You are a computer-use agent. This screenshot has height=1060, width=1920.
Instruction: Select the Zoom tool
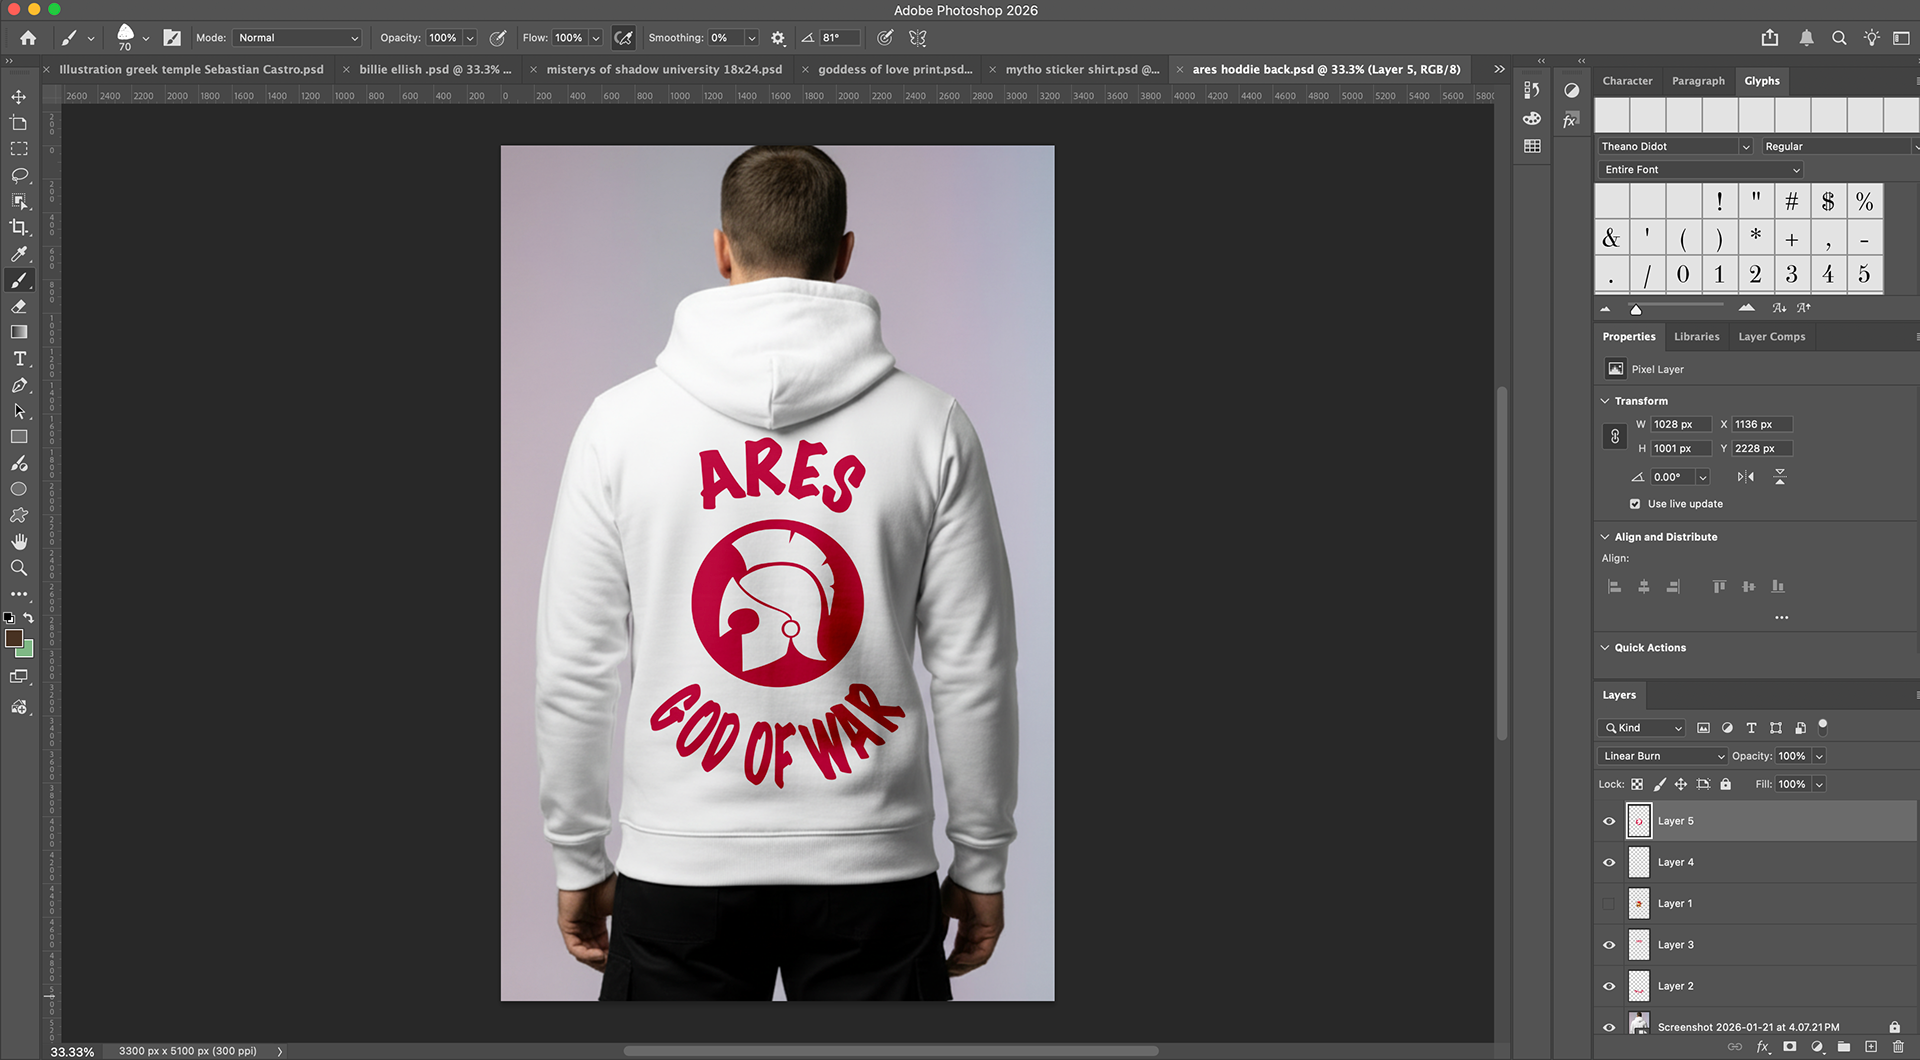(19, 567)
